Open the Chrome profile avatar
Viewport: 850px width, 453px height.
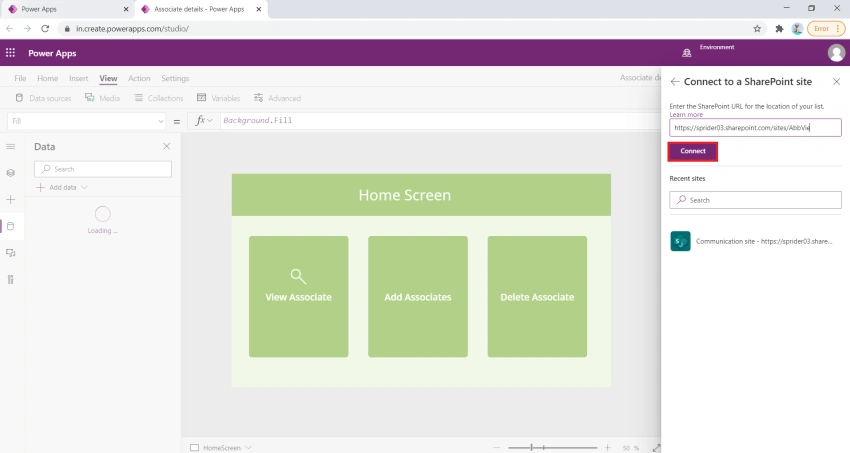797,29
